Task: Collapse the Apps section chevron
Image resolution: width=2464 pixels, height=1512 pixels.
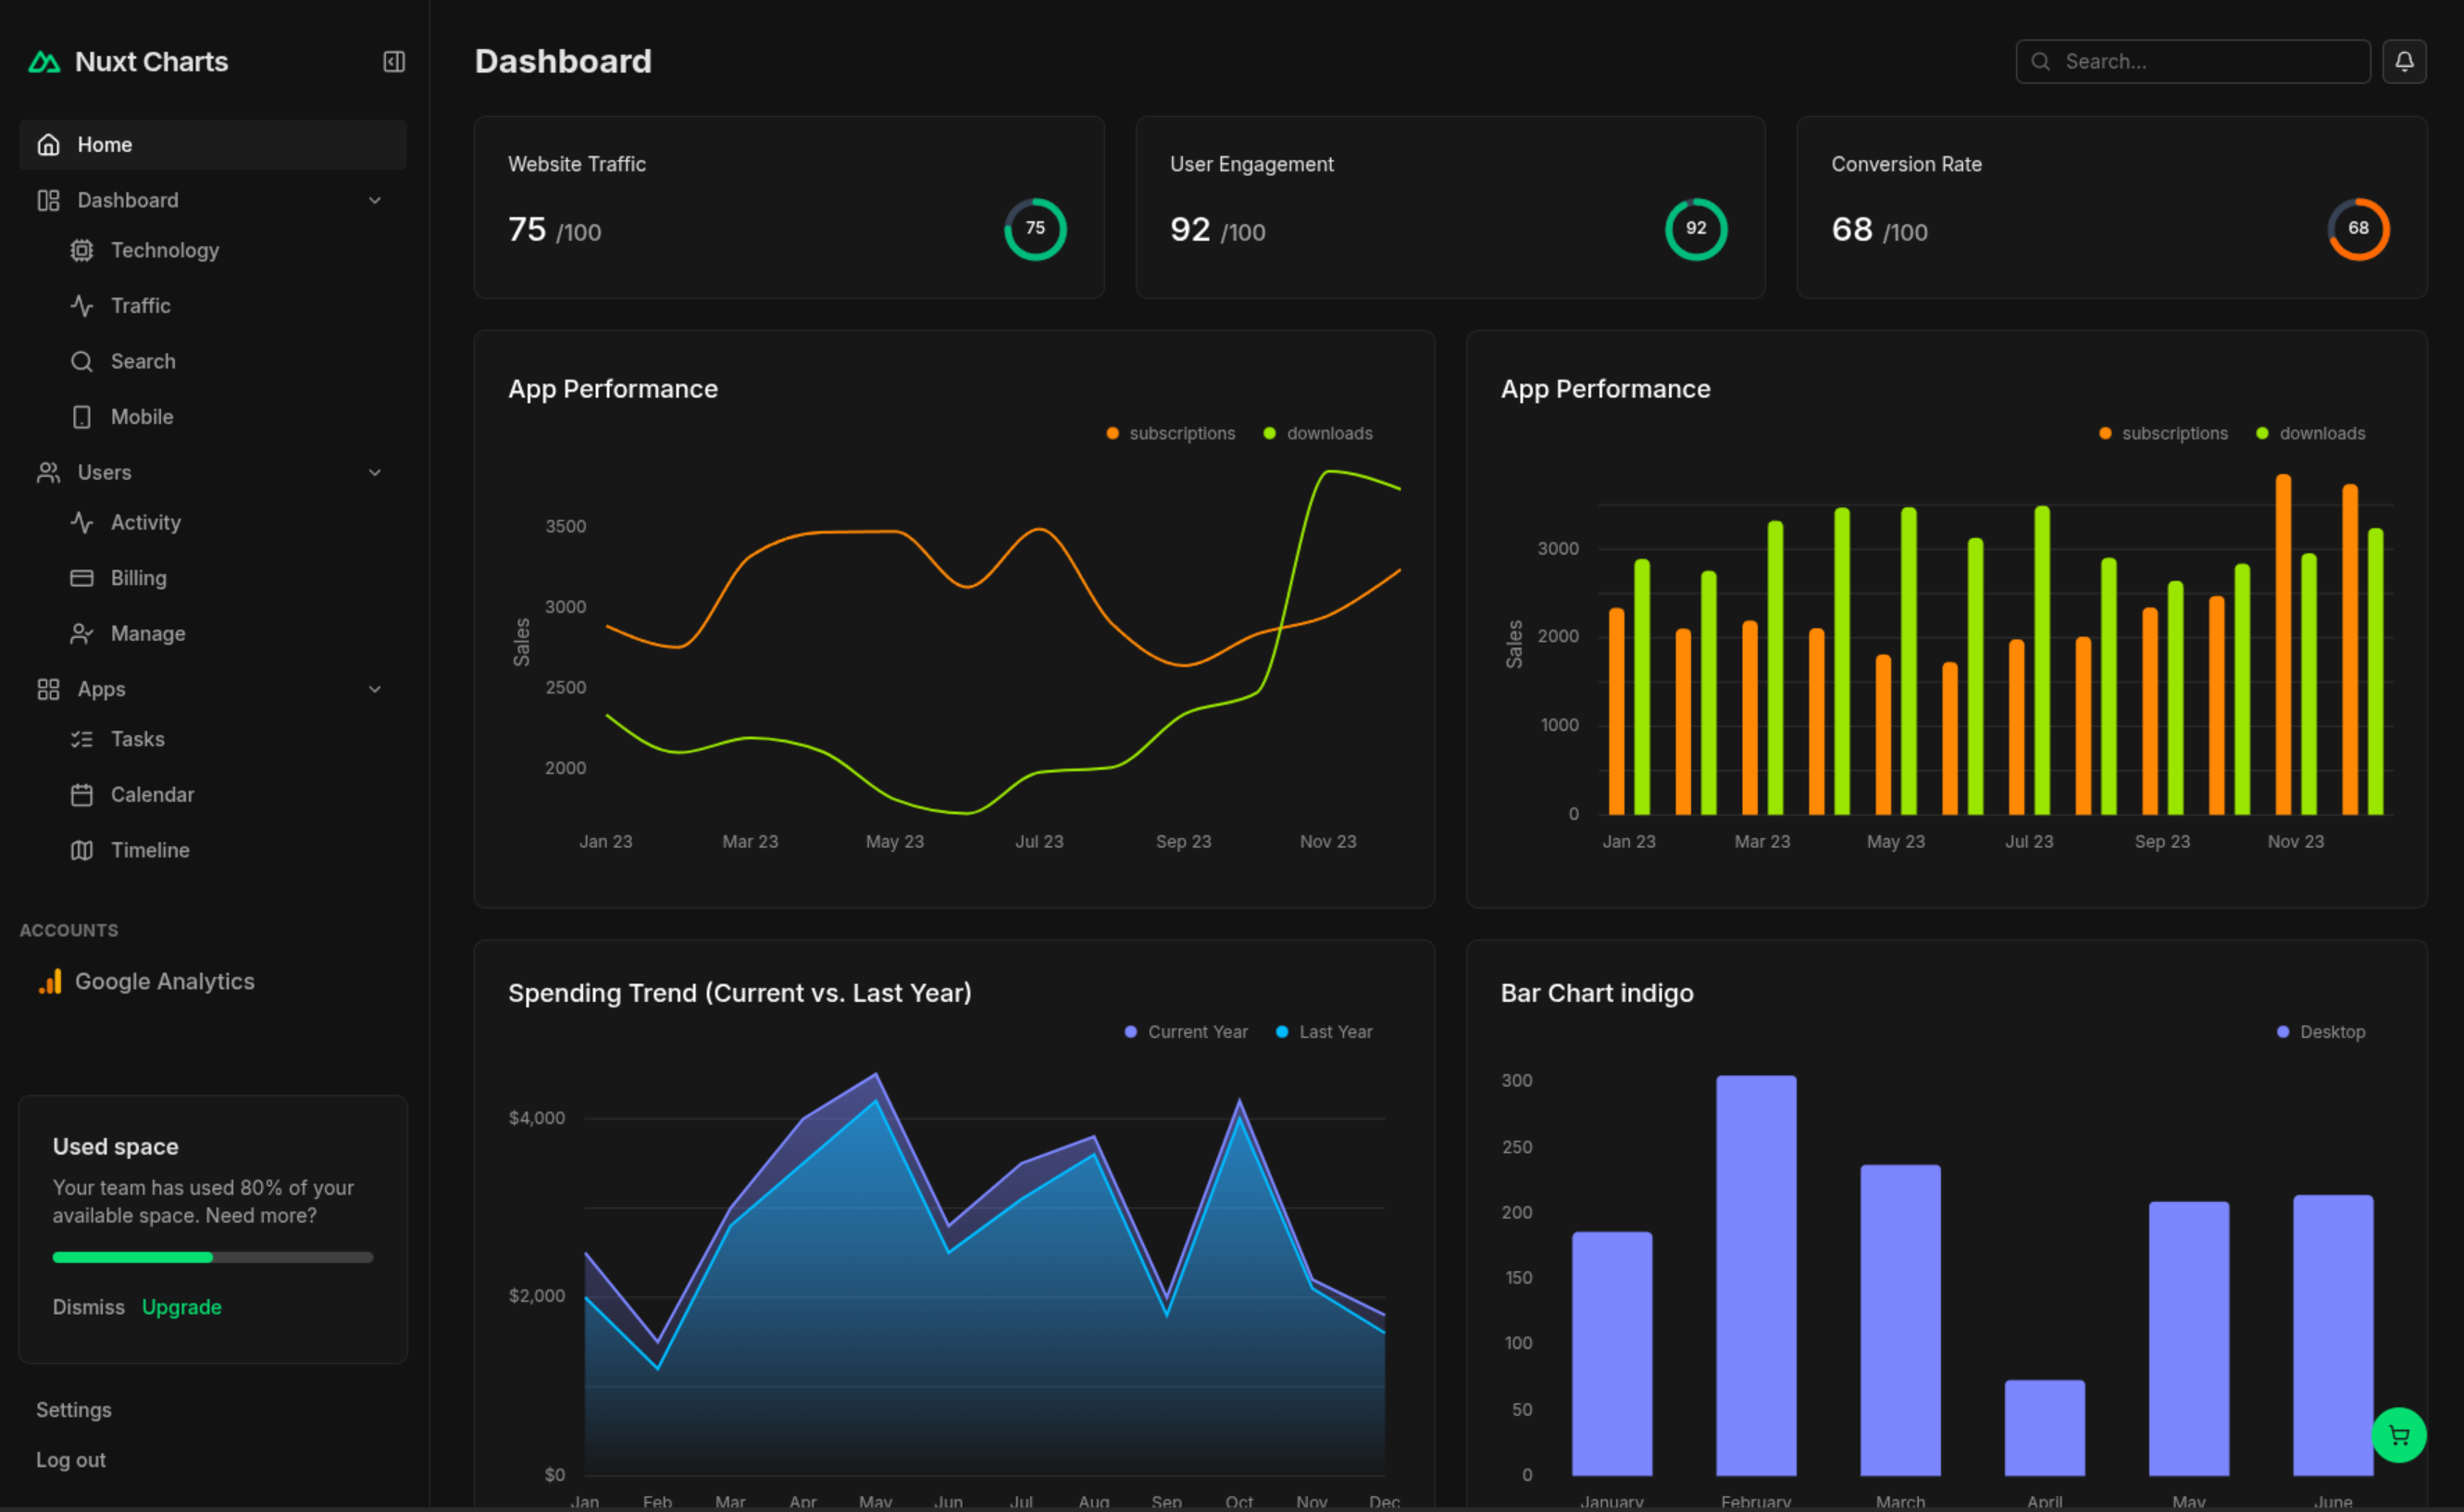Action: tap(375, 689)
